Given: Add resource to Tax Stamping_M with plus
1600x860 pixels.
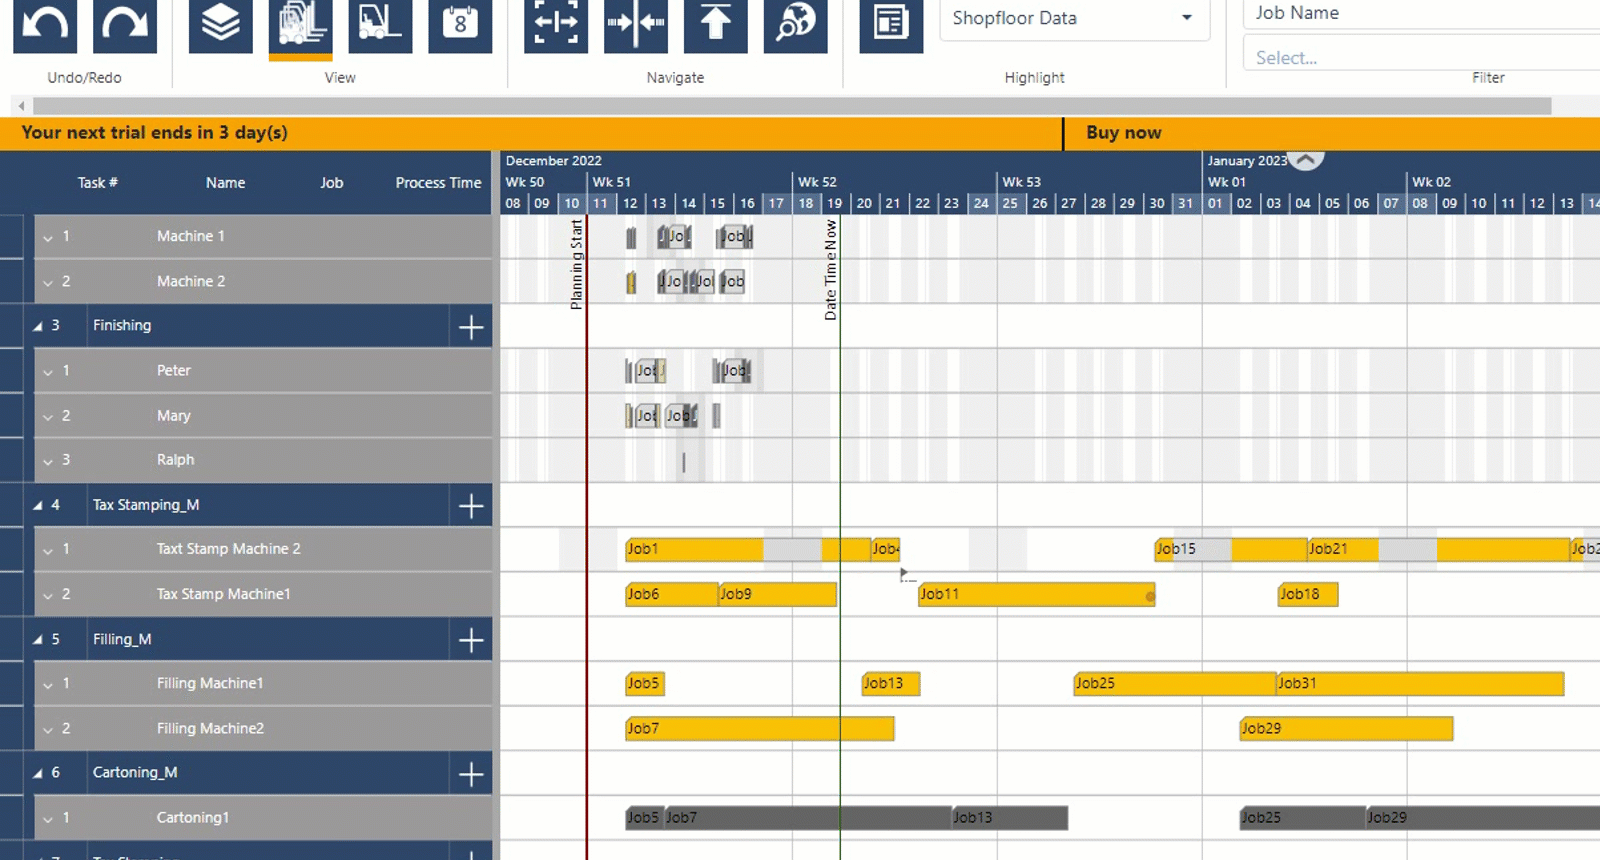Looking at the screenshot, I should pyautogui.click(x=471, y=506).
